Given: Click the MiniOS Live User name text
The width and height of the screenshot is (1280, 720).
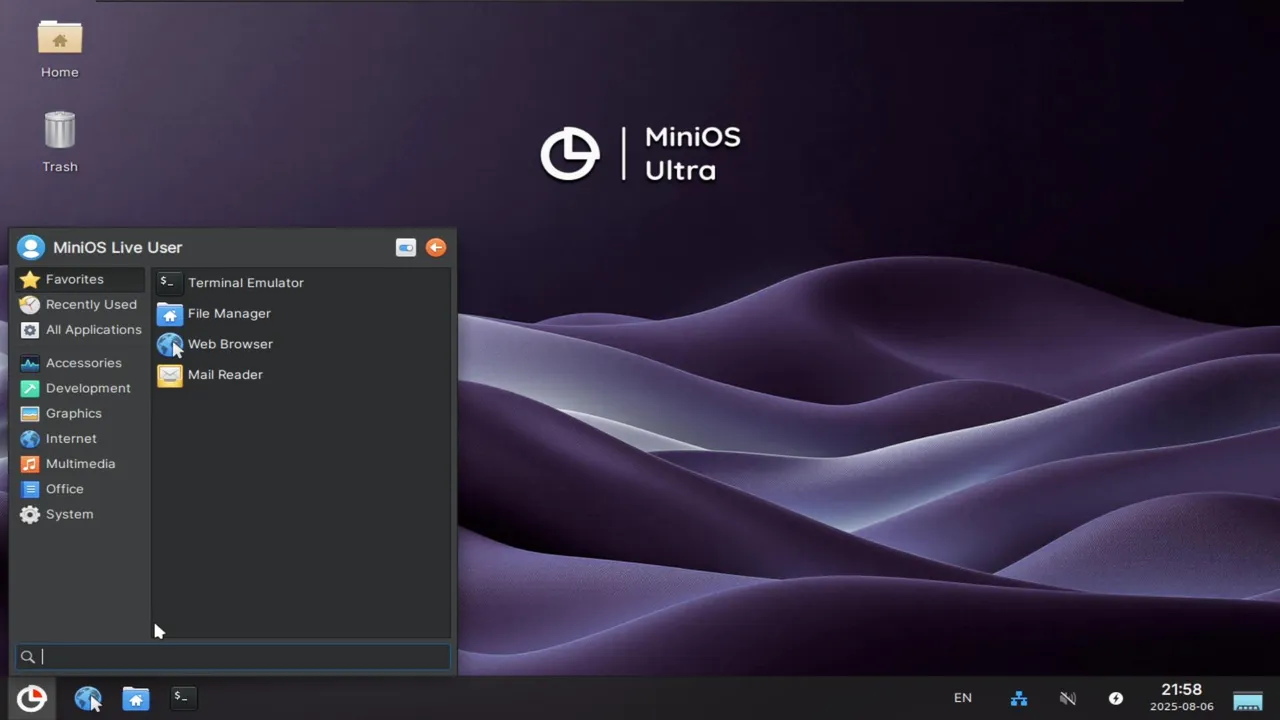Looking at the screenshot, I should (x=118, y=248).
